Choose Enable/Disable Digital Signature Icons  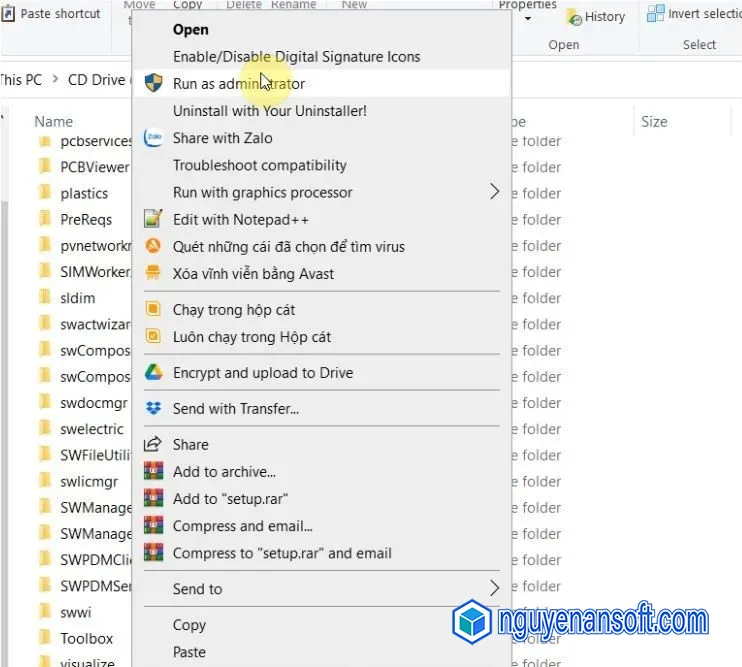pyautogui.click(x=296, y=56)
